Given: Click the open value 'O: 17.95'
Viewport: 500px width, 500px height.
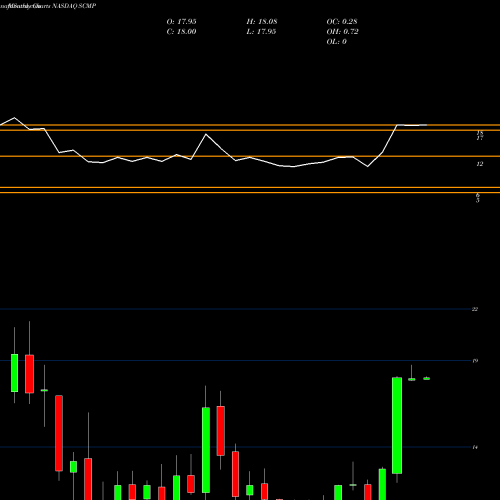Looking at the screenshot, I should coord(181,22).
